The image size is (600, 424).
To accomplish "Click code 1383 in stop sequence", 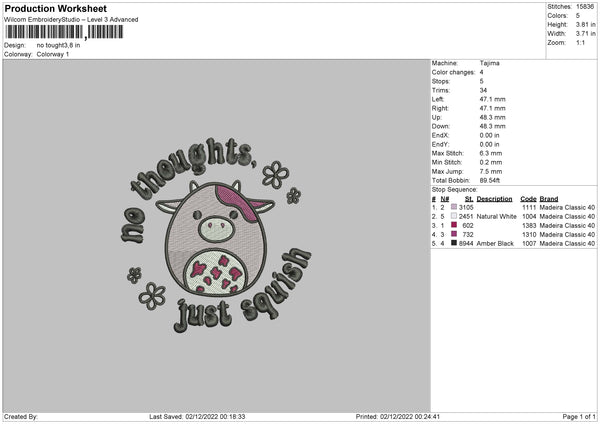I will pos(529,225).
